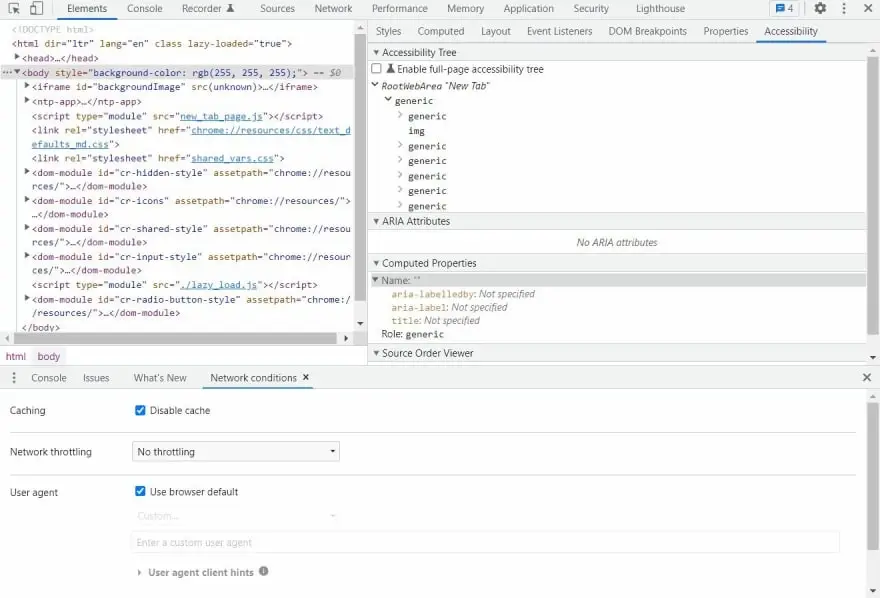Select the body breadcrumb
This screenshot has width=880, height=598.
coord(49,356)
